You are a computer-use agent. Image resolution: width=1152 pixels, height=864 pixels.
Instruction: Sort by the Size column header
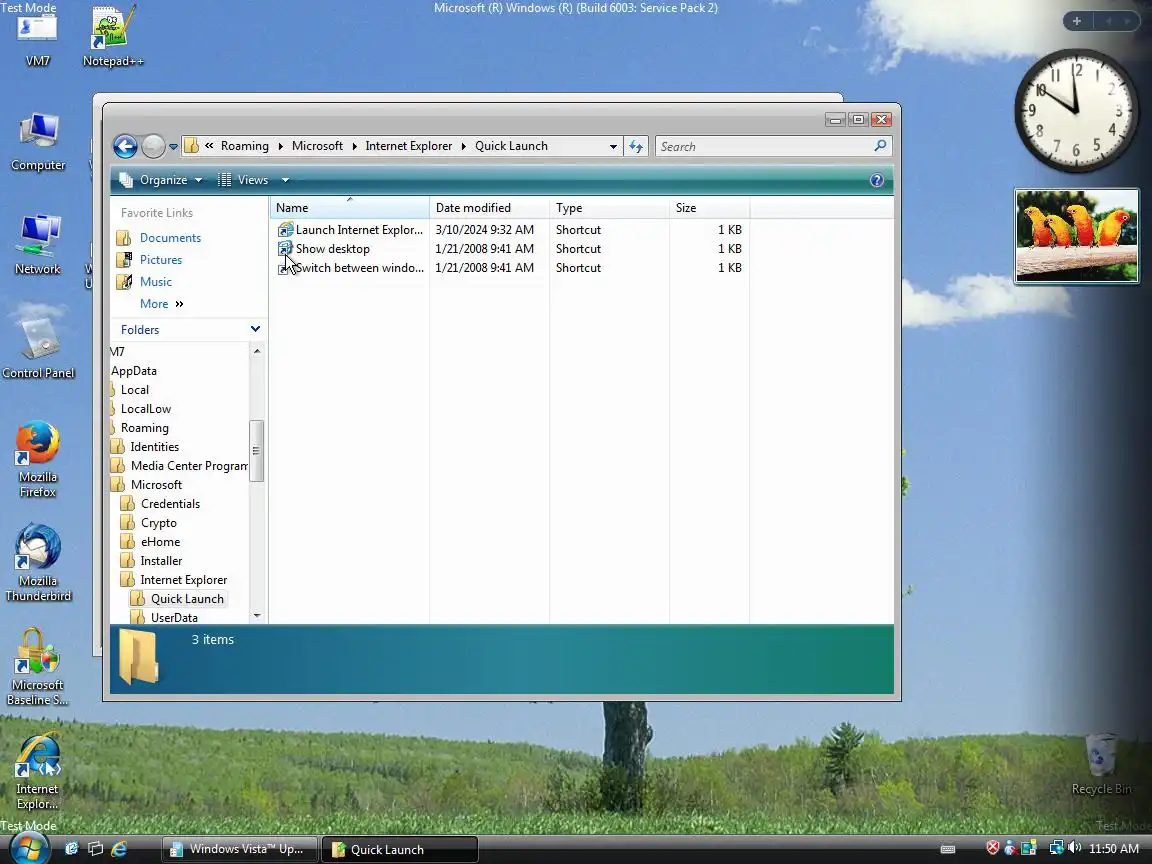tap(709, 208)
